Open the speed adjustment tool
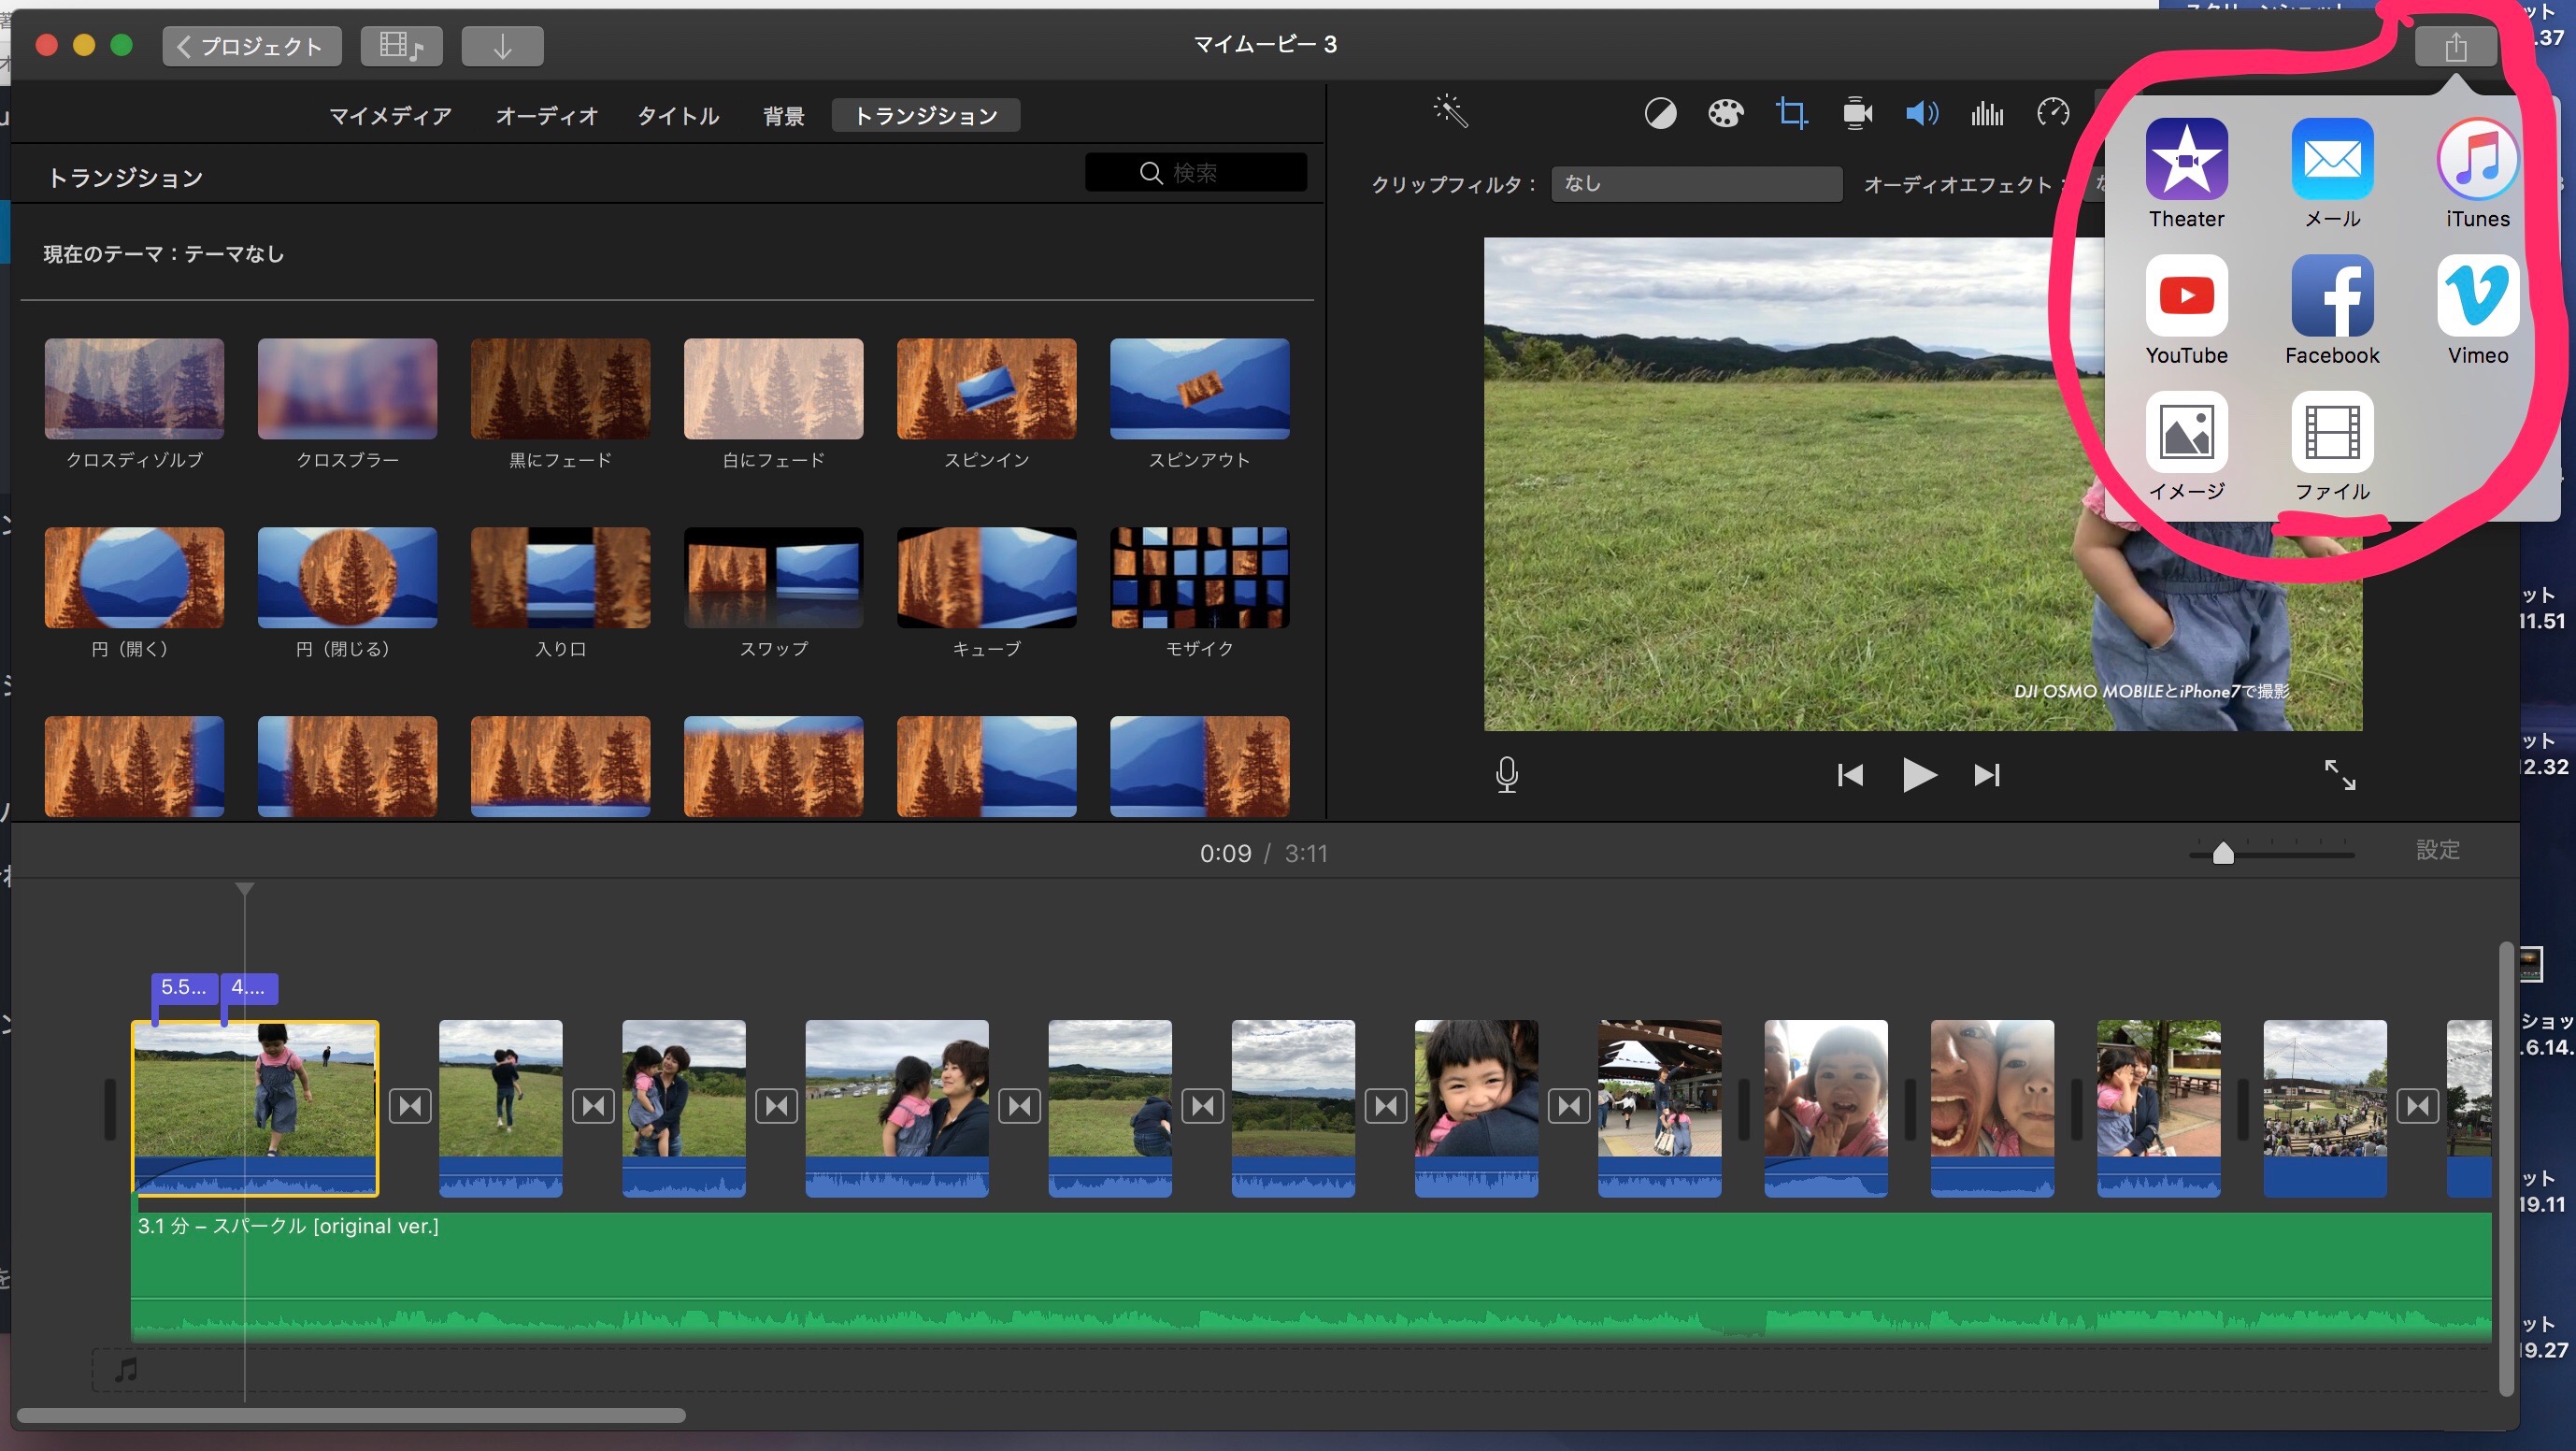The width and height of the screenshot is (2576, 1451). (2053, 113)
